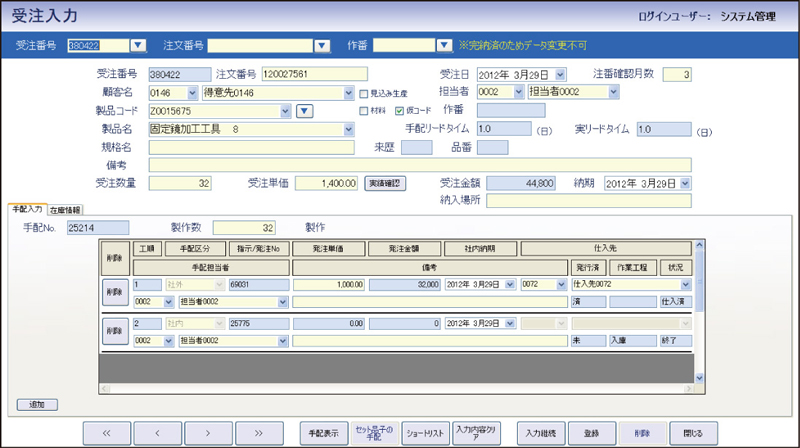
Task: Click 注文番号 field 120027561
Action: (x=314, y=74)
